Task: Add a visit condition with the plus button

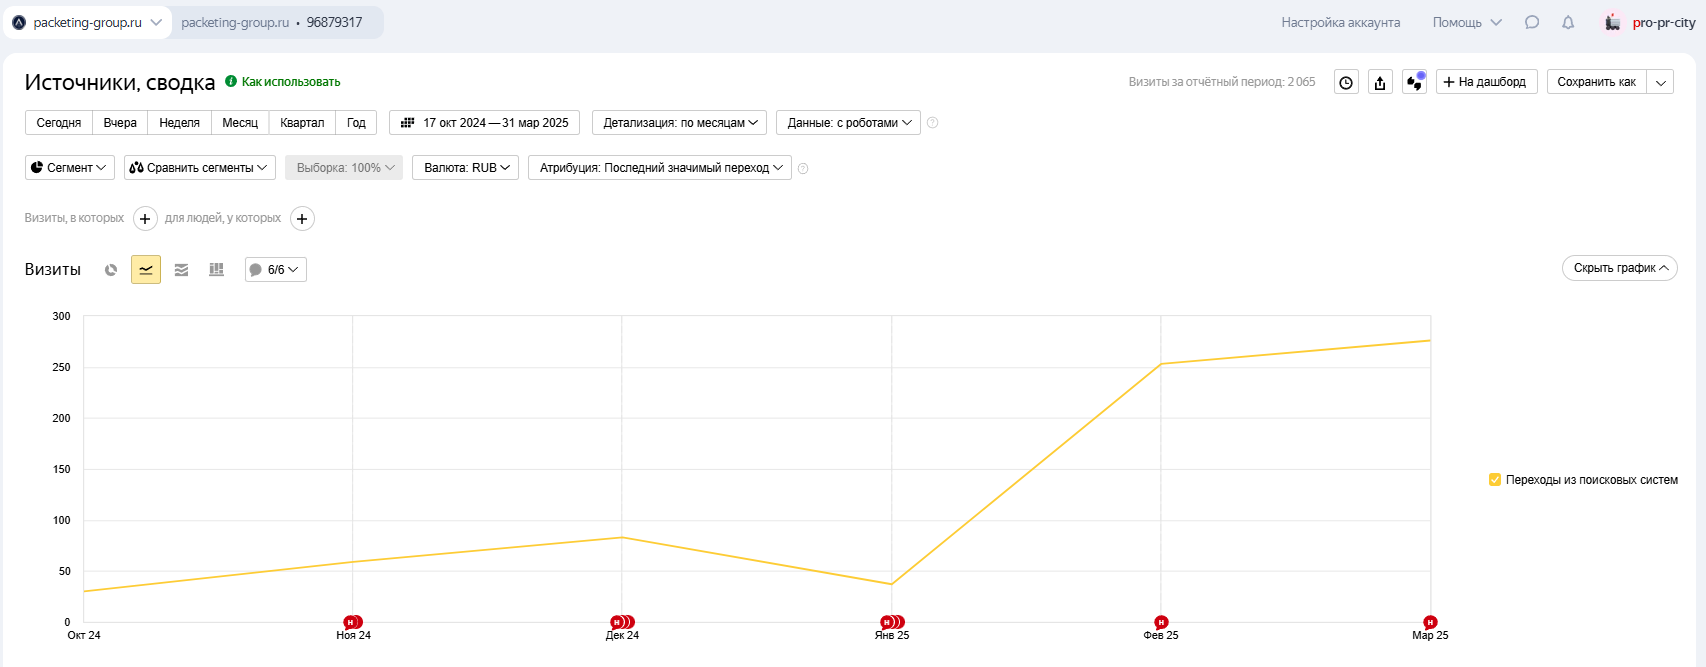Action: pyautogui.click(x=145, y=219)
